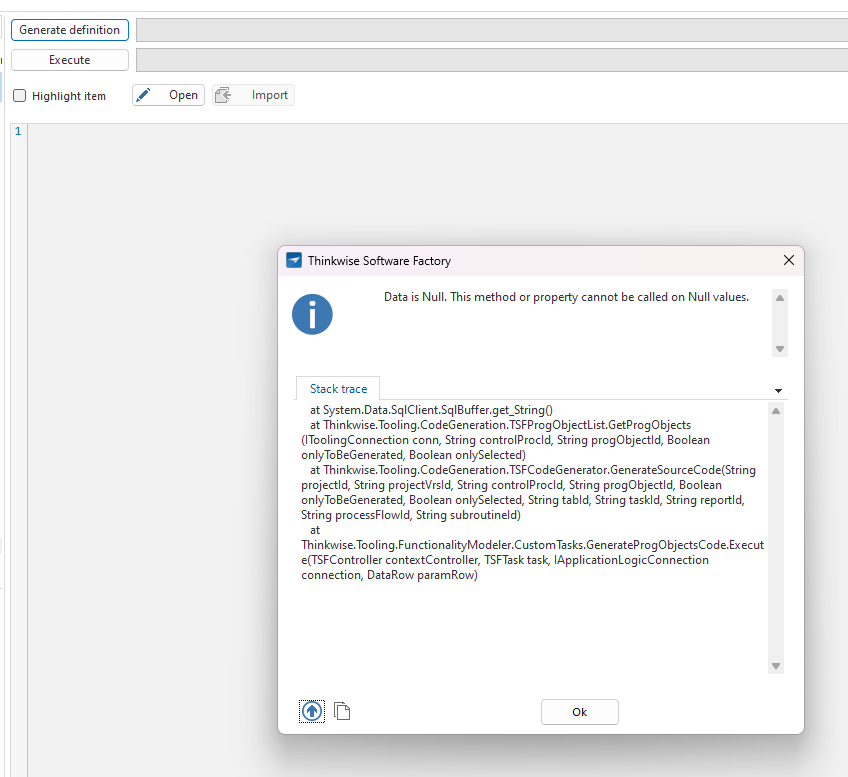Click the blue upload arrow icon in dialog
This screenshot has width=848, height=777.
[312, 711]
